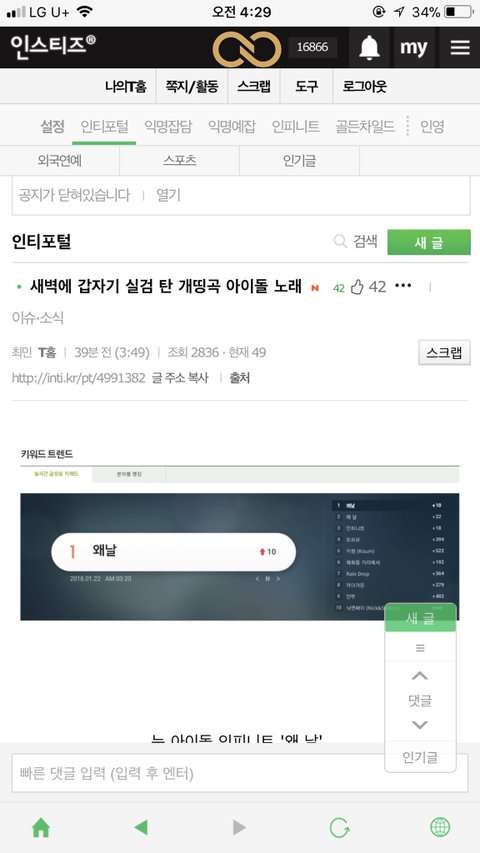Jump up with the comments chevron-up arrow
Viewport: 480px width, 853px height.
pos(420,676)
